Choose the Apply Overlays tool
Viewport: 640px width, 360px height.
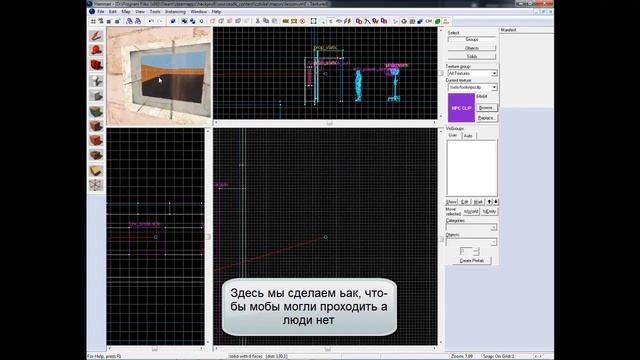tap(96, 155)
